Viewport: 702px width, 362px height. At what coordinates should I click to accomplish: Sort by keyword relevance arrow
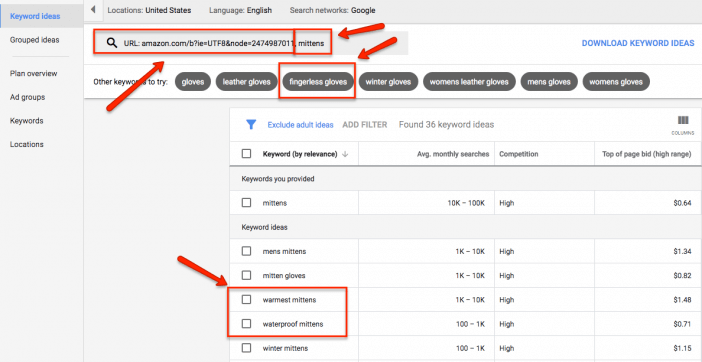tap(345, 154)
